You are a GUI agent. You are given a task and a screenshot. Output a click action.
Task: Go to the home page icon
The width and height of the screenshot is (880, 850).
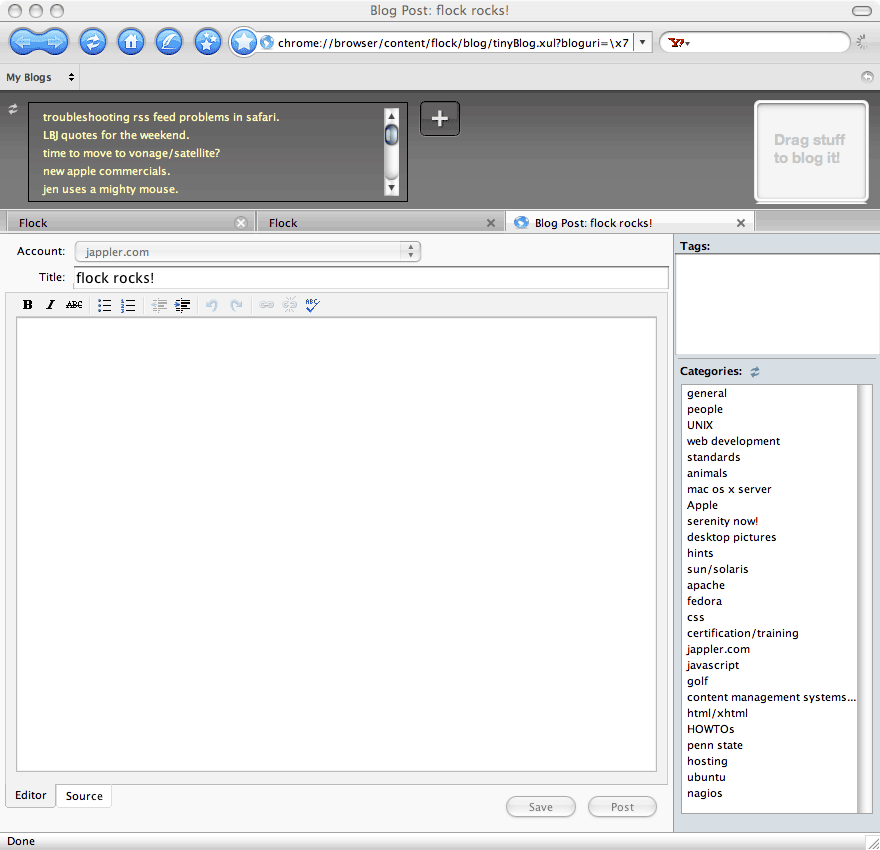pos(131,42)
